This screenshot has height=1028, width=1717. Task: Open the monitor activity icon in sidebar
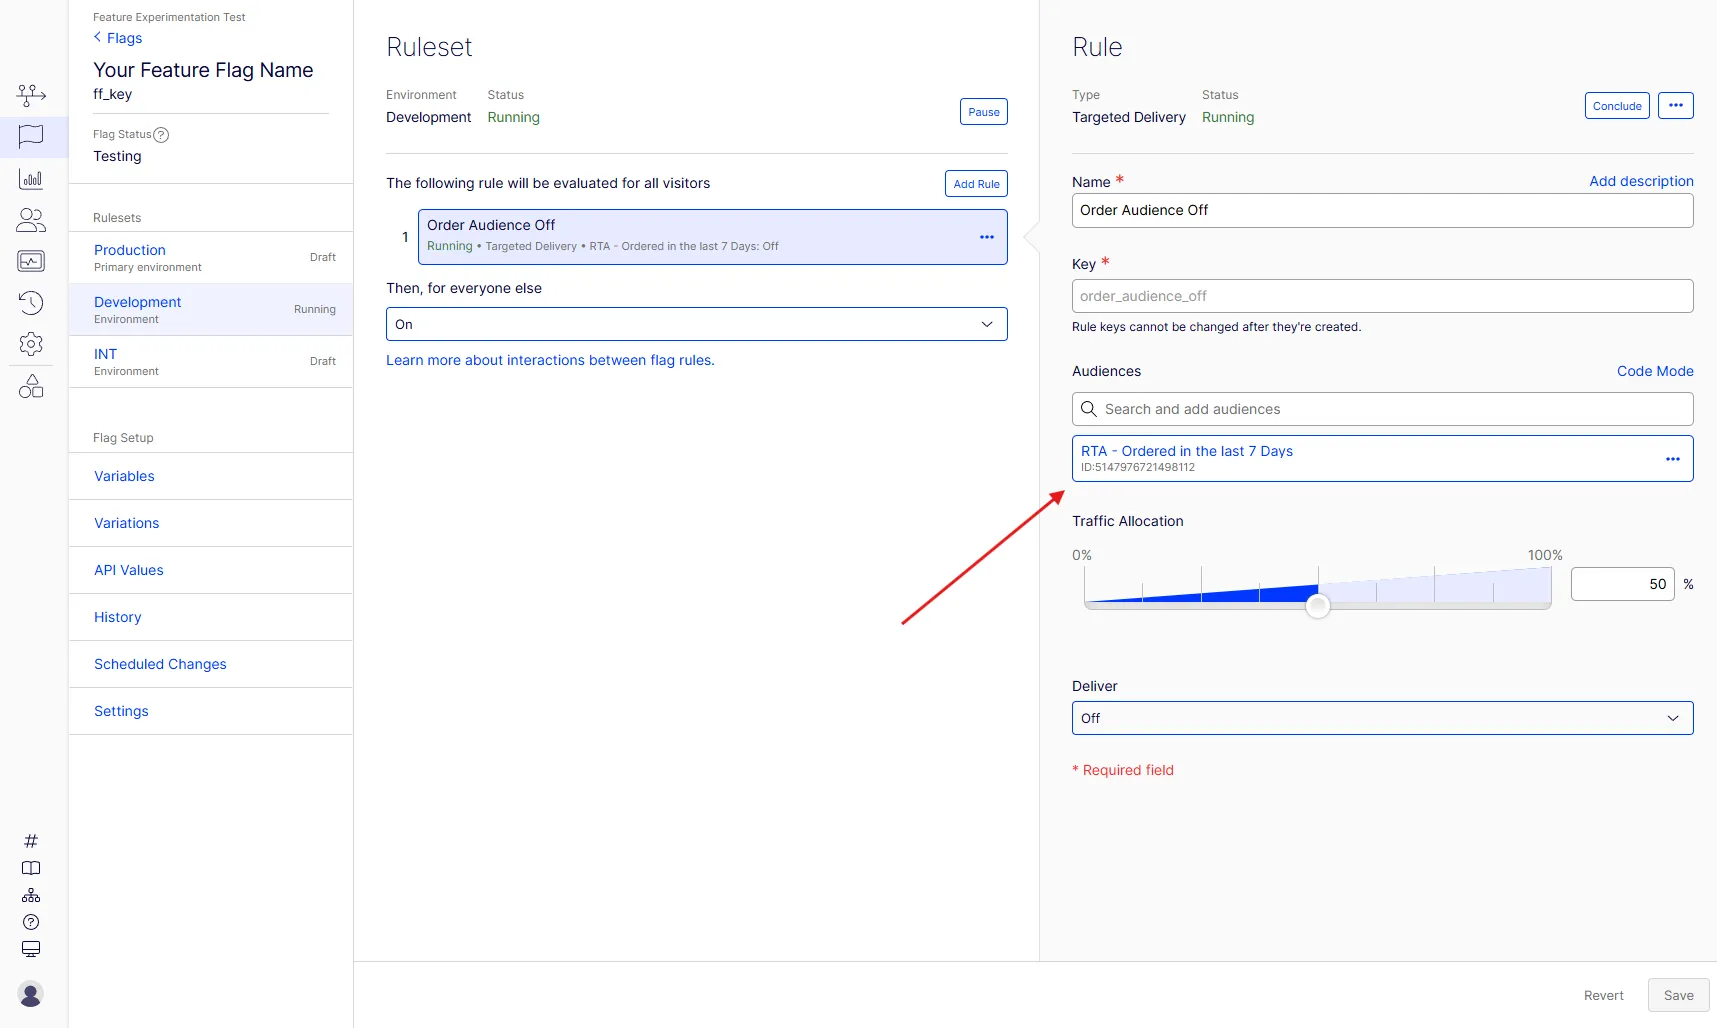click(31, 261)
